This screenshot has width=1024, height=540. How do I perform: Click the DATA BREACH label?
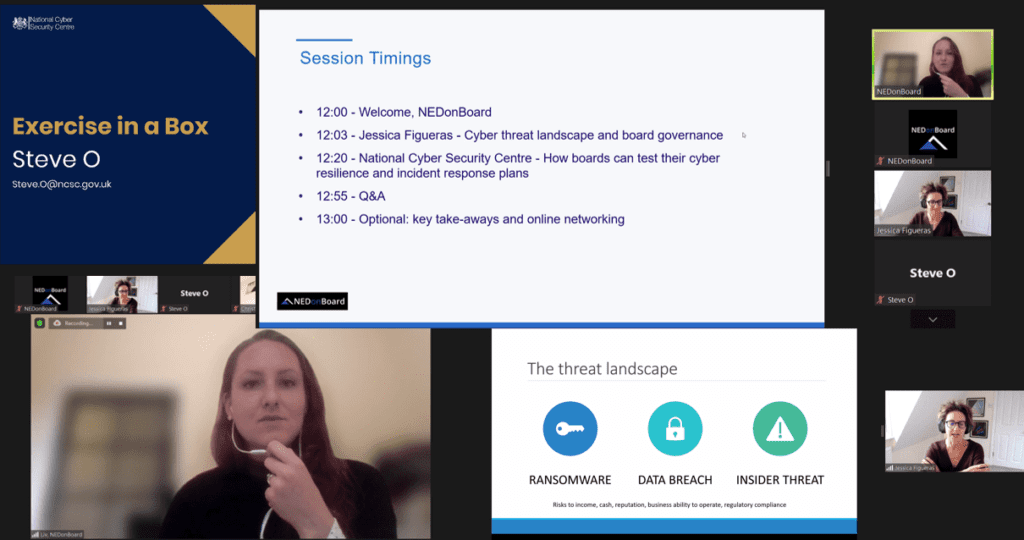pos(675,480)
